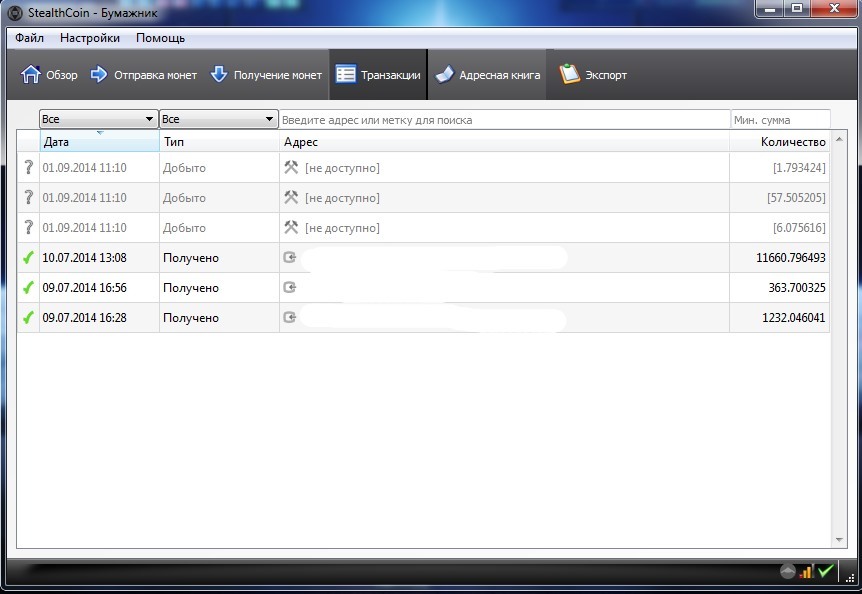Switch to the Отправка монет tab
This screenshot has height=594, width=862.
coord(143,75)
